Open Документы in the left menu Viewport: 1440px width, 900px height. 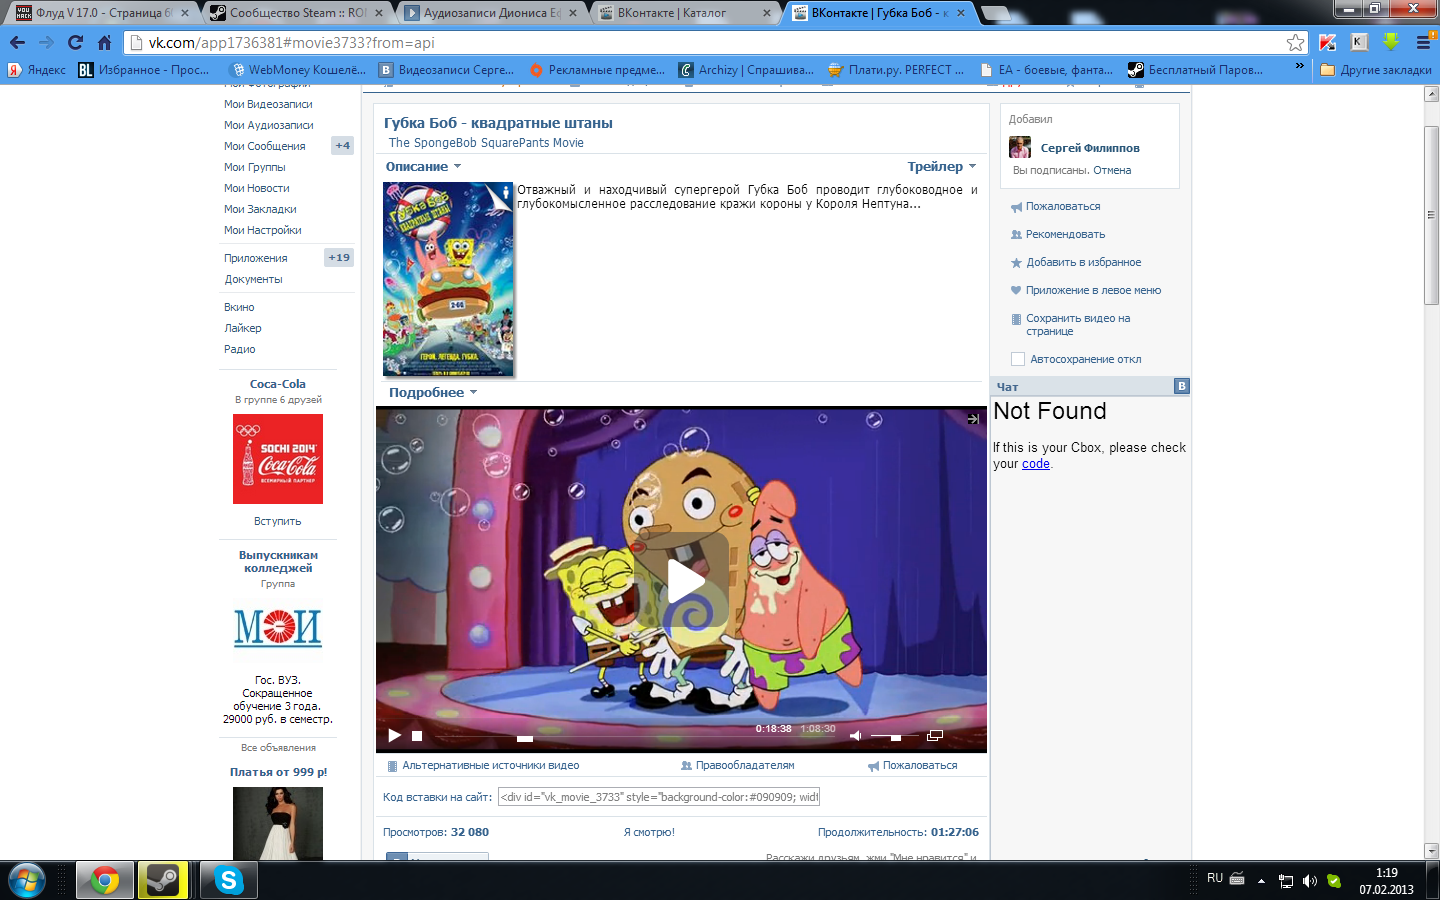[253, 279]
